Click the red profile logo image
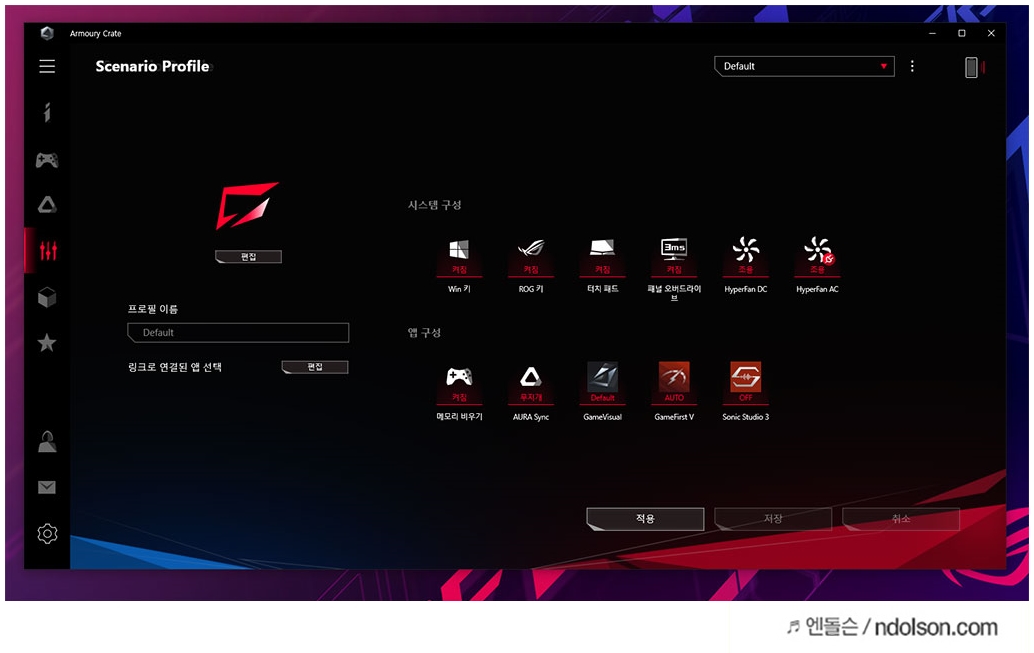The width and height of the screenshot is (1034, 653). click(248, 205)
